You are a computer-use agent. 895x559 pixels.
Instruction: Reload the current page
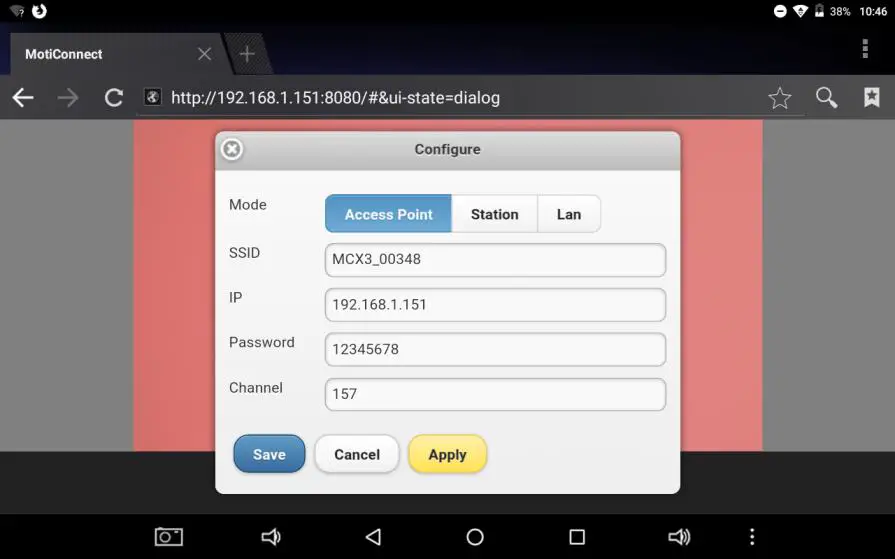pyautogui.click(x=114, y=98)
